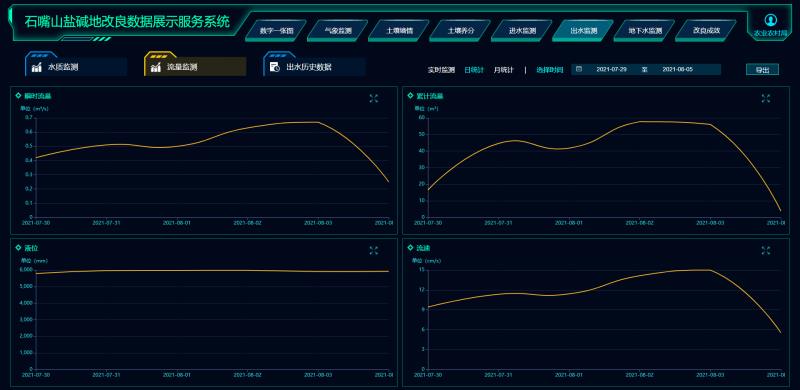Select the 日统计 view mode
The height and width of the screenshot is (390, 800).
[474, 70]
